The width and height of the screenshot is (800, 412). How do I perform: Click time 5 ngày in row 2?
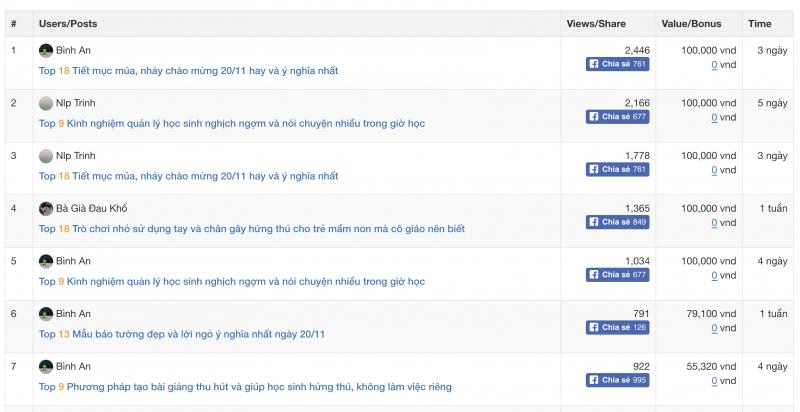[x=772, y=103]
